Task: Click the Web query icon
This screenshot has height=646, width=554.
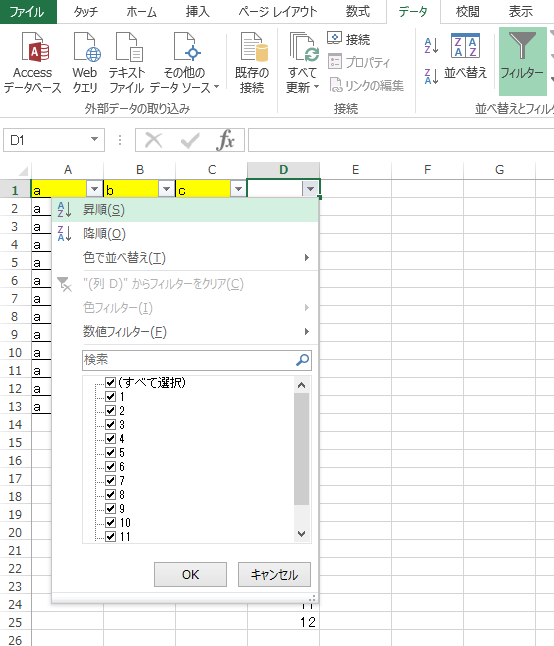Action: (x=85, y=63)
